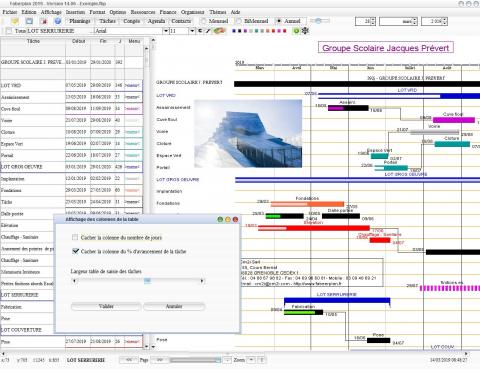This screenshot has width=480, height=369.
Task: Toggle checkbox next to Tous LOT SERRURERIE
Action: tap(9, 31)
